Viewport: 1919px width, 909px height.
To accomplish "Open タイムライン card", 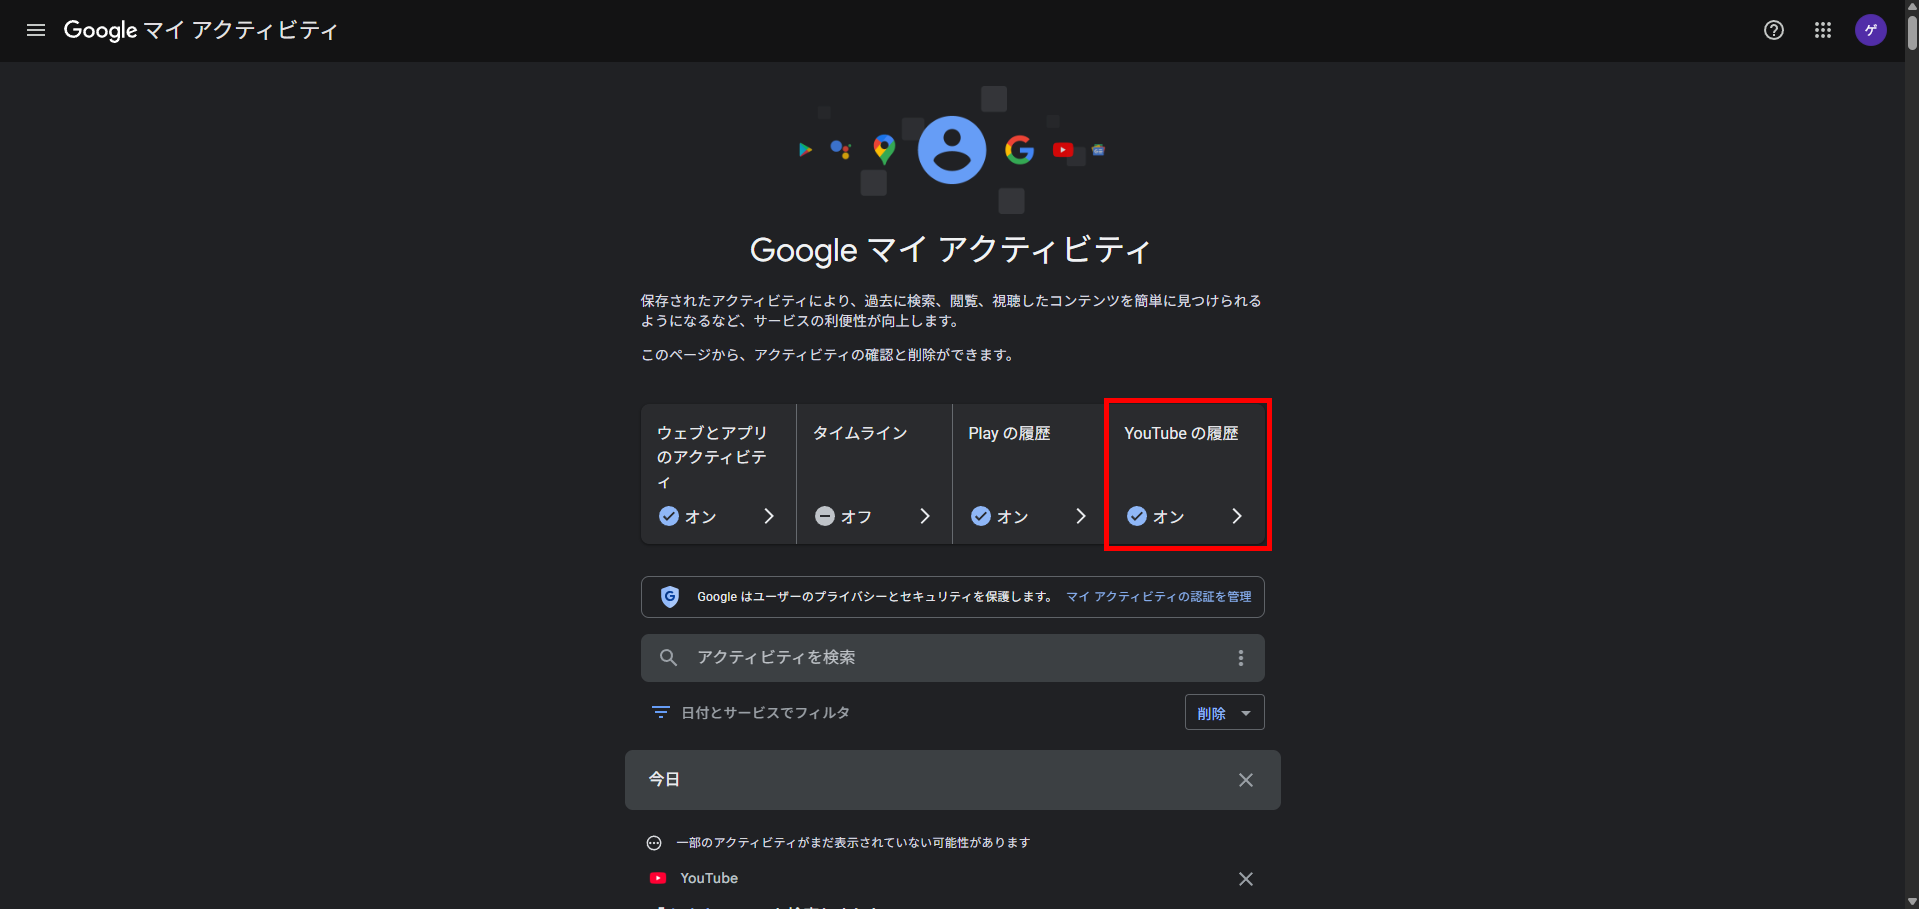I will pyautogui.click(x=874, y=474).
